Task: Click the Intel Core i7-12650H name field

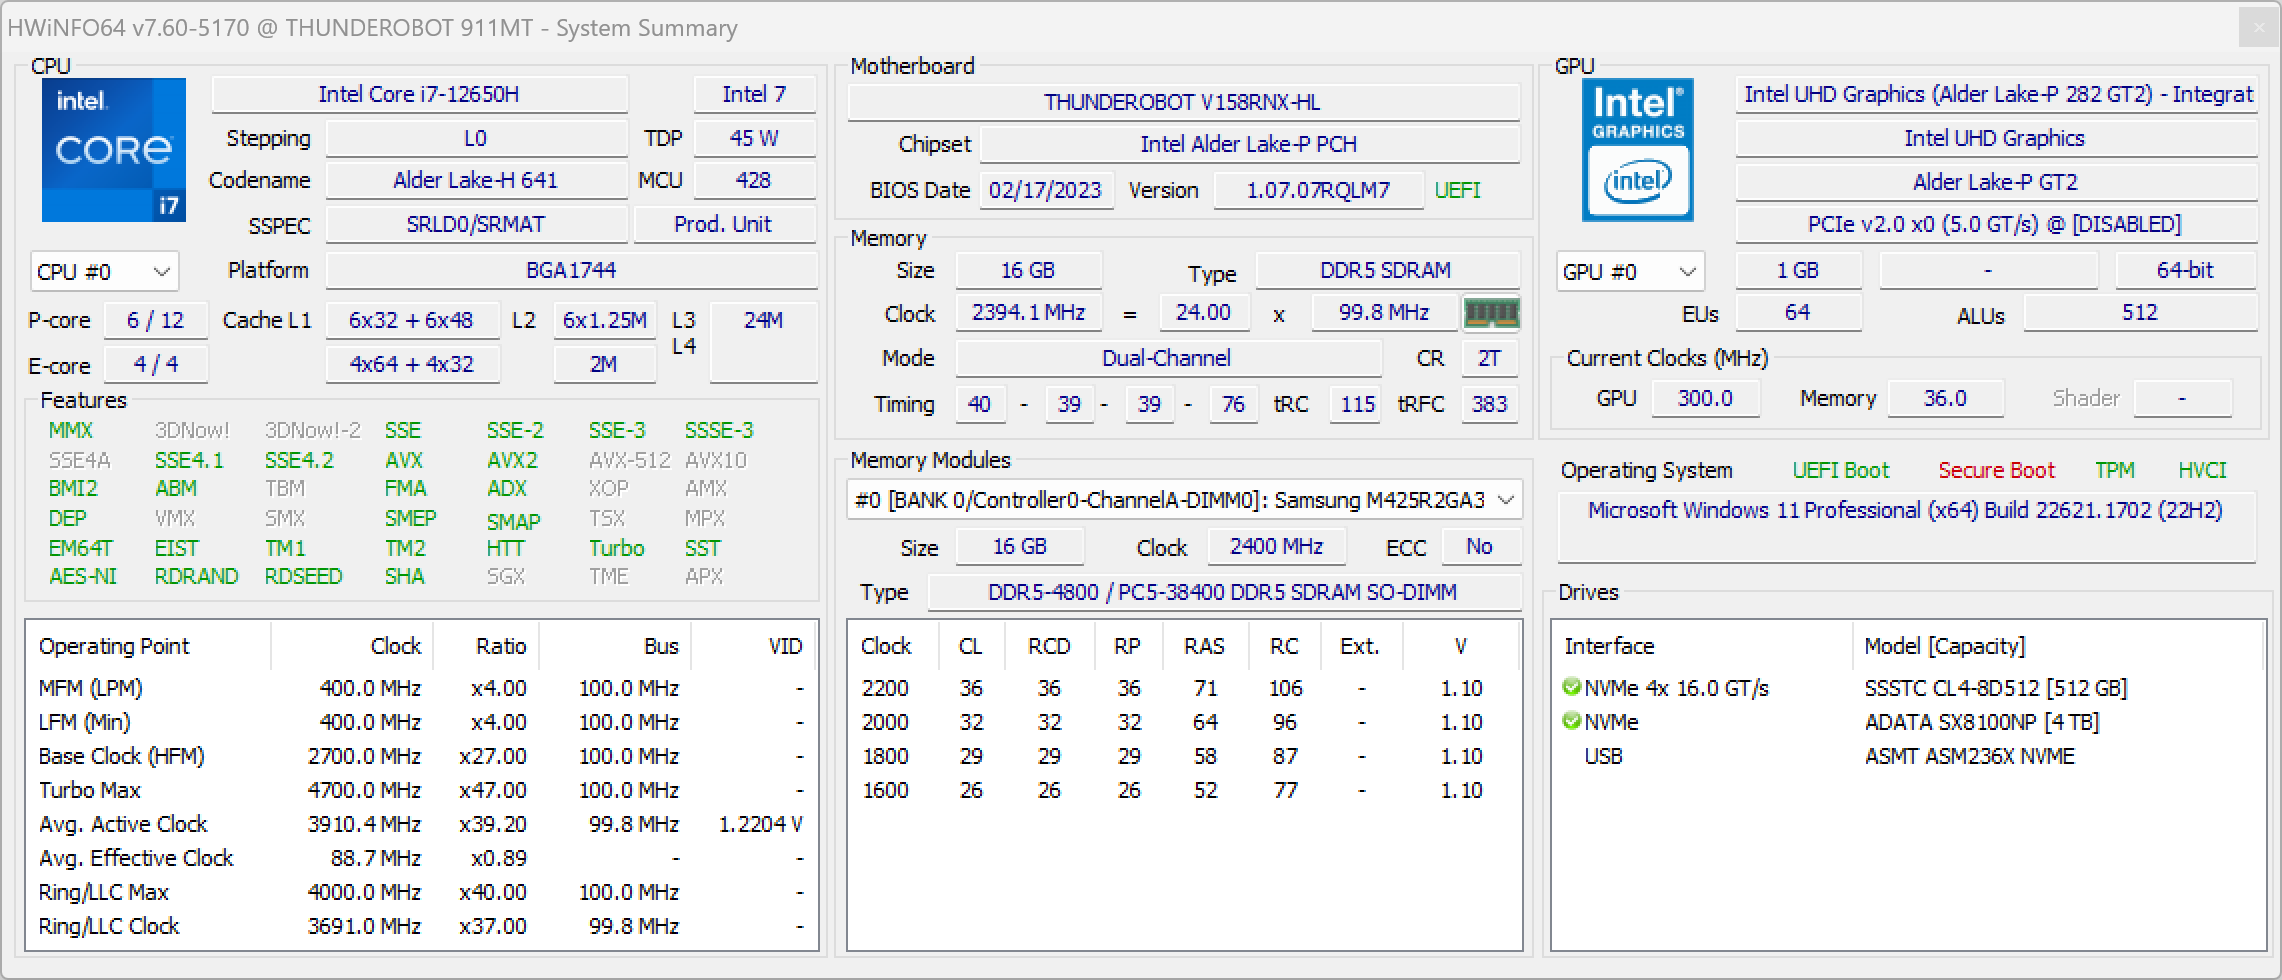Action: pos(419,95)
